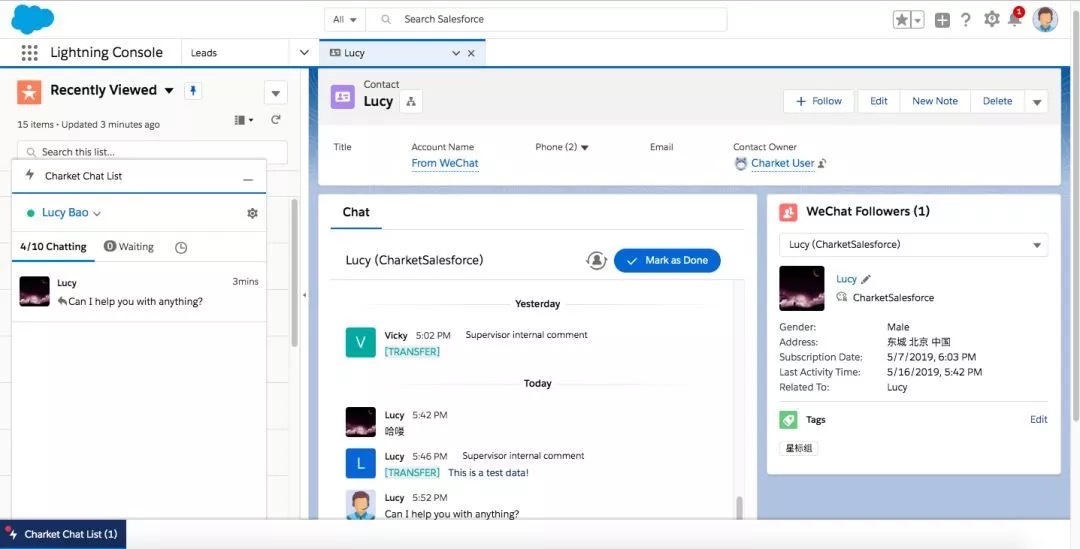This screenshot has height=549, width=1080.
Task: Click the New Note button
Action: (x=935, y=101)
